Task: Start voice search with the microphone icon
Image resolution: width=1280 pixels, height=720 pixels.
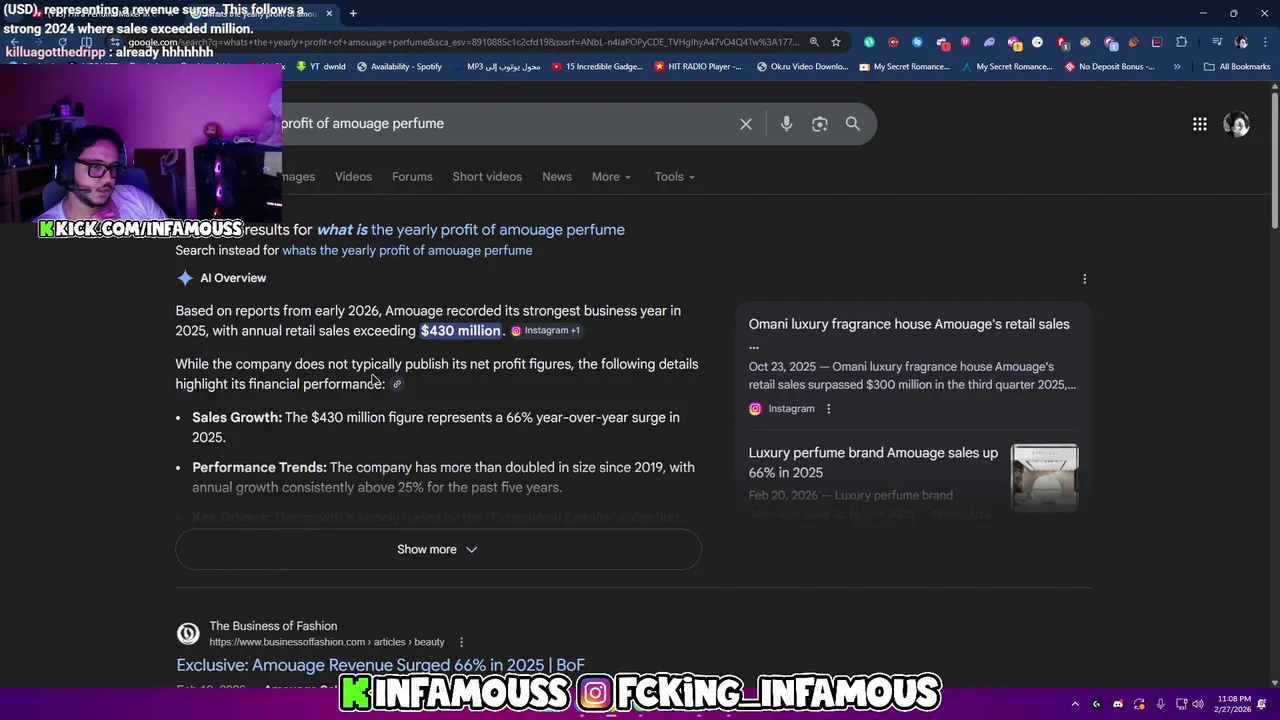Action: (786, 124)
